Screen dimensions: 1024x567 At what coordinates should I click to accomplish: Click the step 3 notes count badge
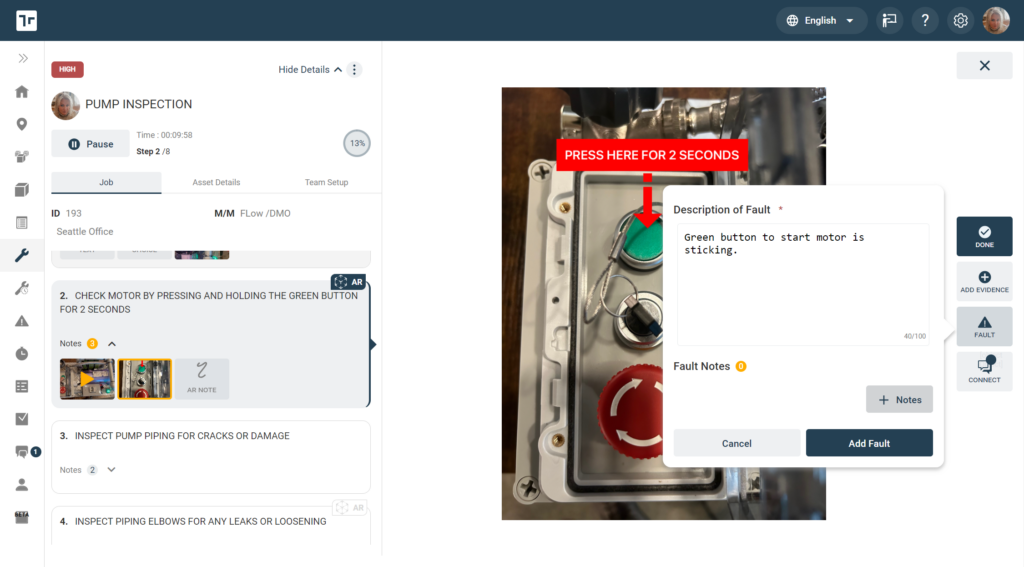93,470
